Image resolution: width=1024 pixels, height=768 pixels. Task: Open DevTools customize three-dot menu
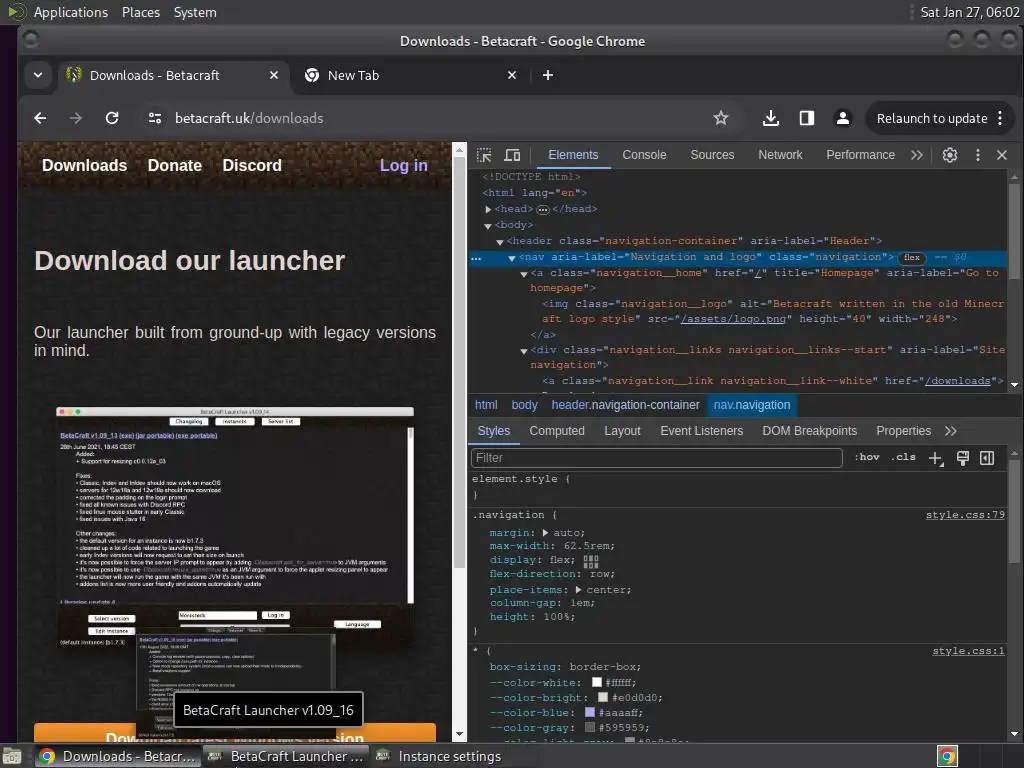[x=978, y=155]
